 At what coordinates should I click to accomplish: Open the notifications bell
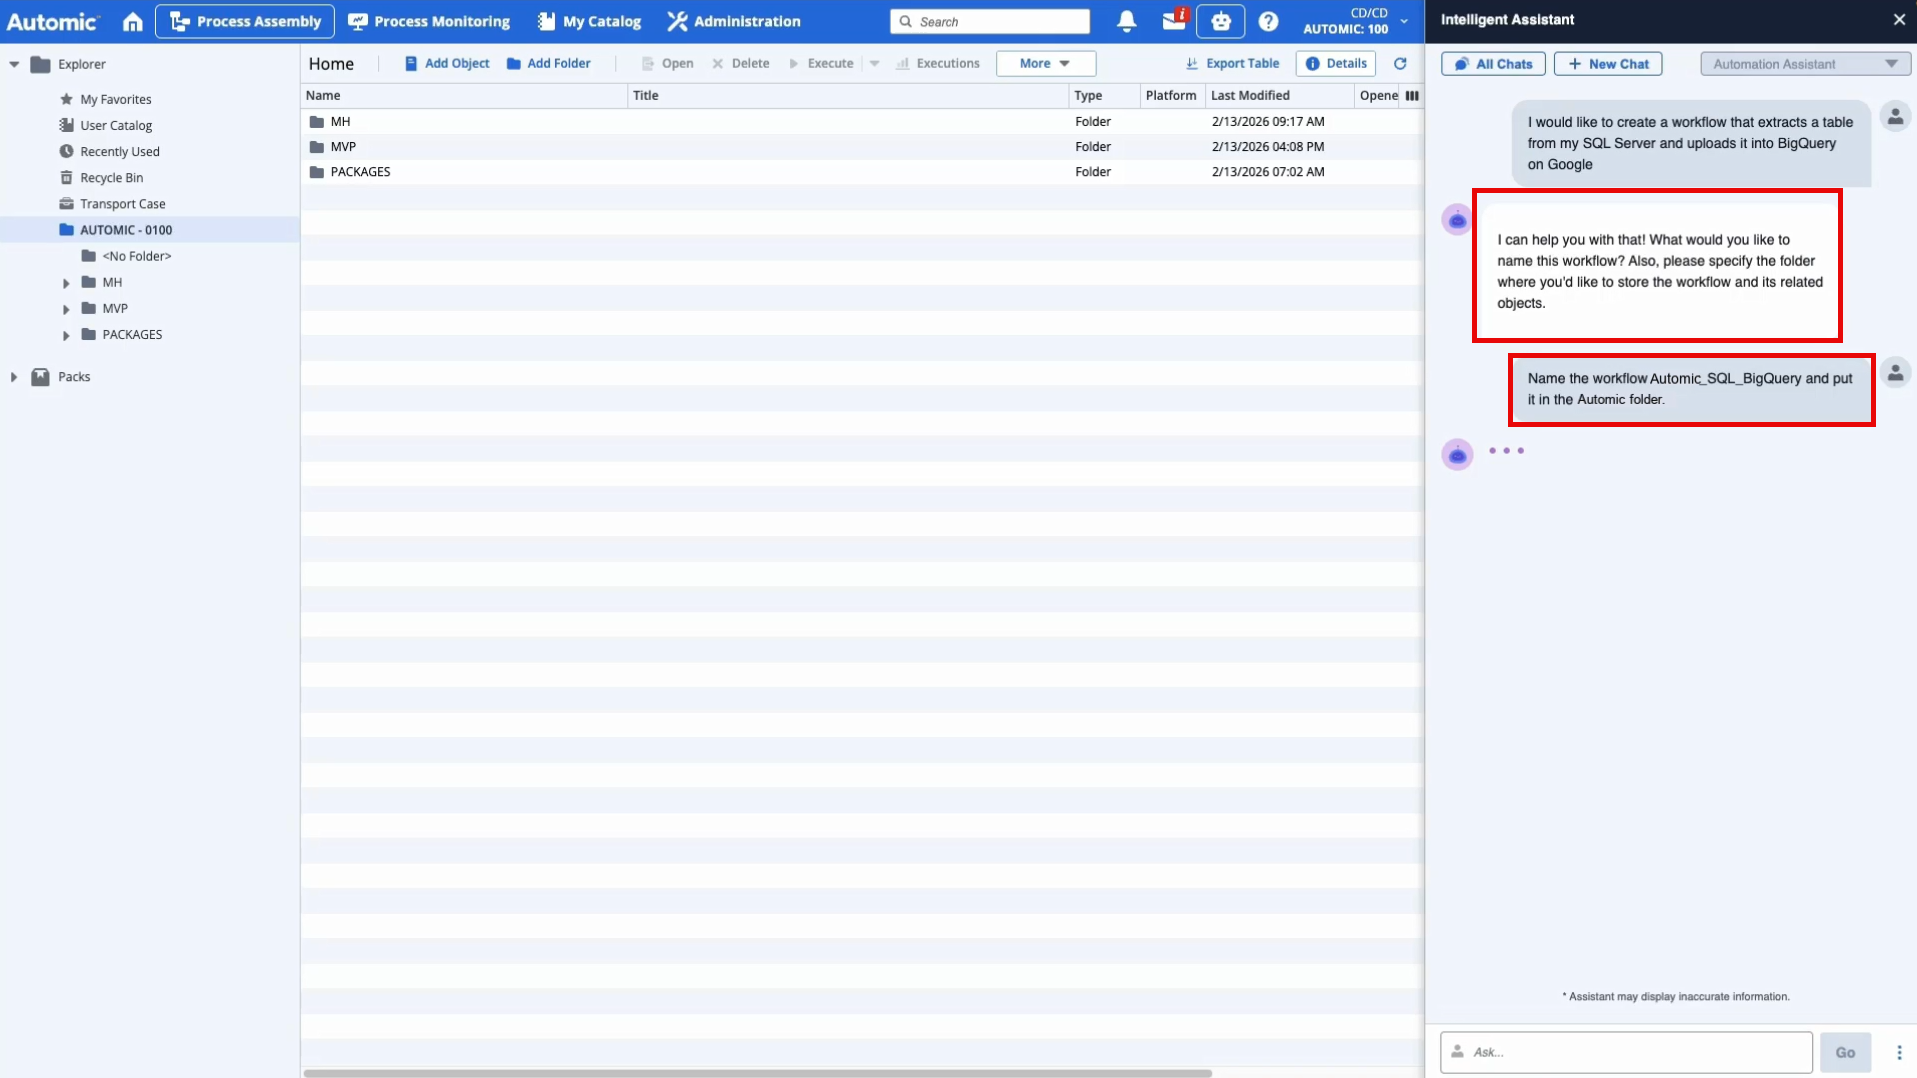[x=1126, y=21]
